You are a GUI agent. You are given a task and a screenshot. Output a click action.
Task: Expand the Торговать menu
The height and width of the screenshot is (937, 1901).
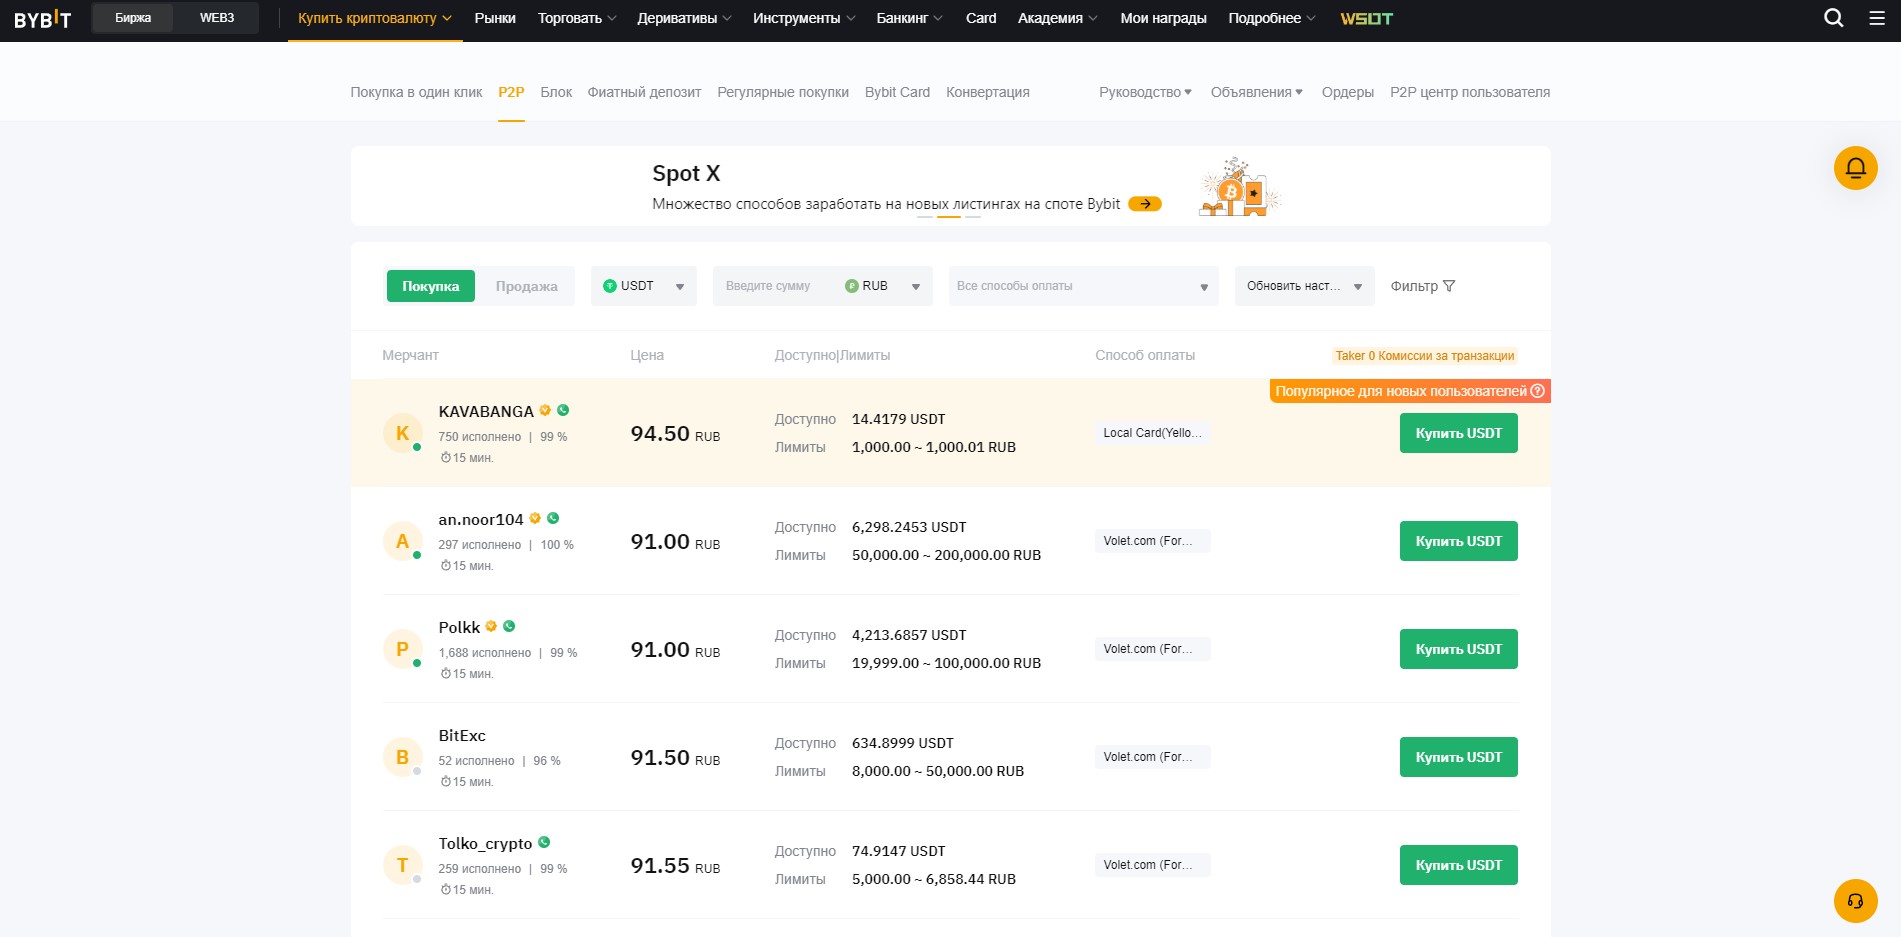pyautogui.click(x=577, y=19)
